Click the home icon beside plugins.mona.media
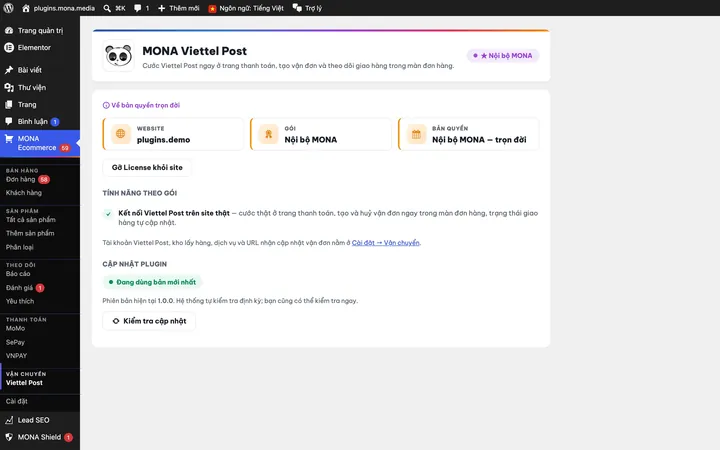 pyautogui.click(x=26, y=8)
